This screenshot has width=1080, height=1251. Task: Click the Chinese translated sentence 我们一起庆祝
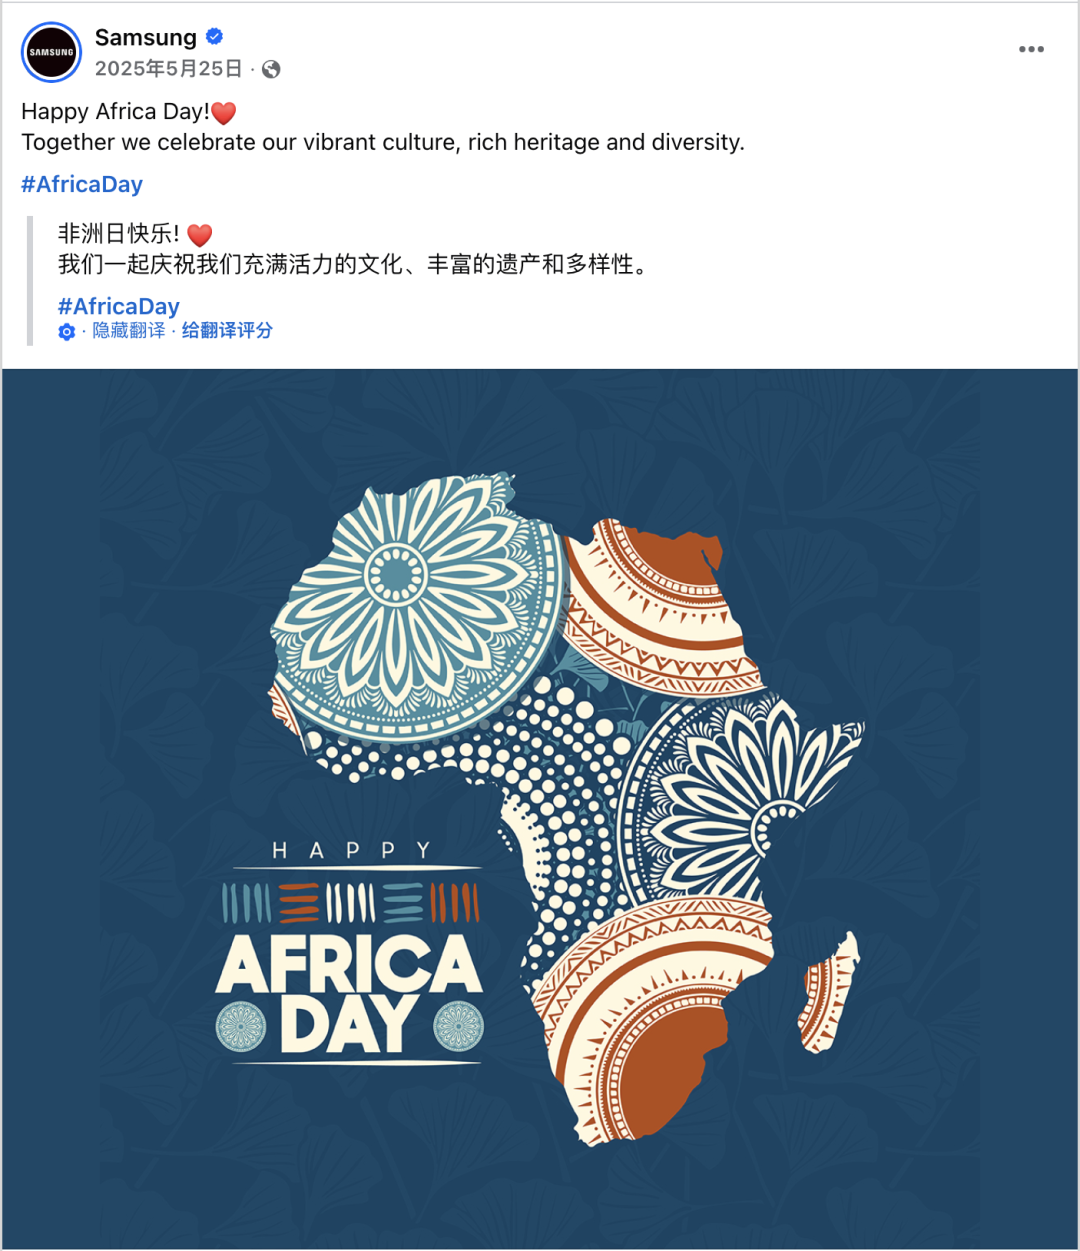tap(352, 264)
